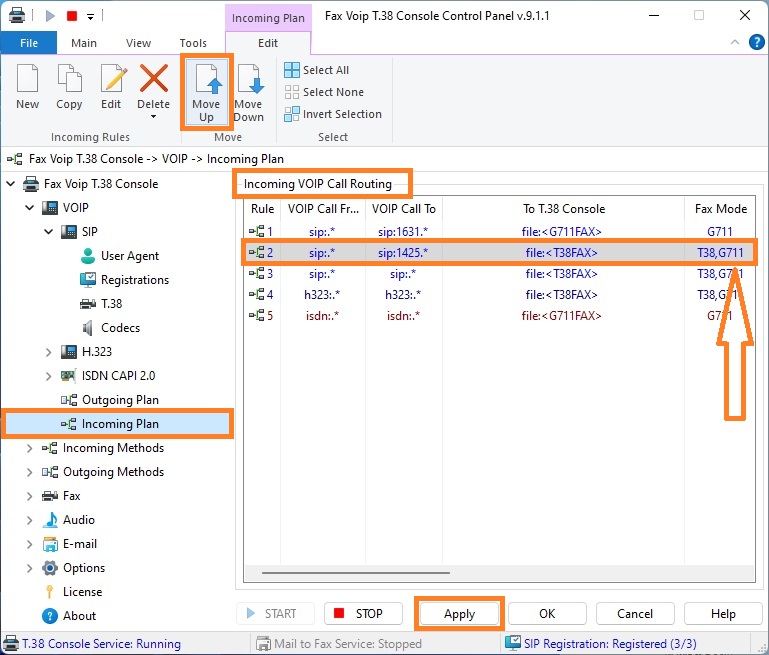Expand the Incoming Methods node
This screenshot has height=655, width=769.
(x=29, y=448)
